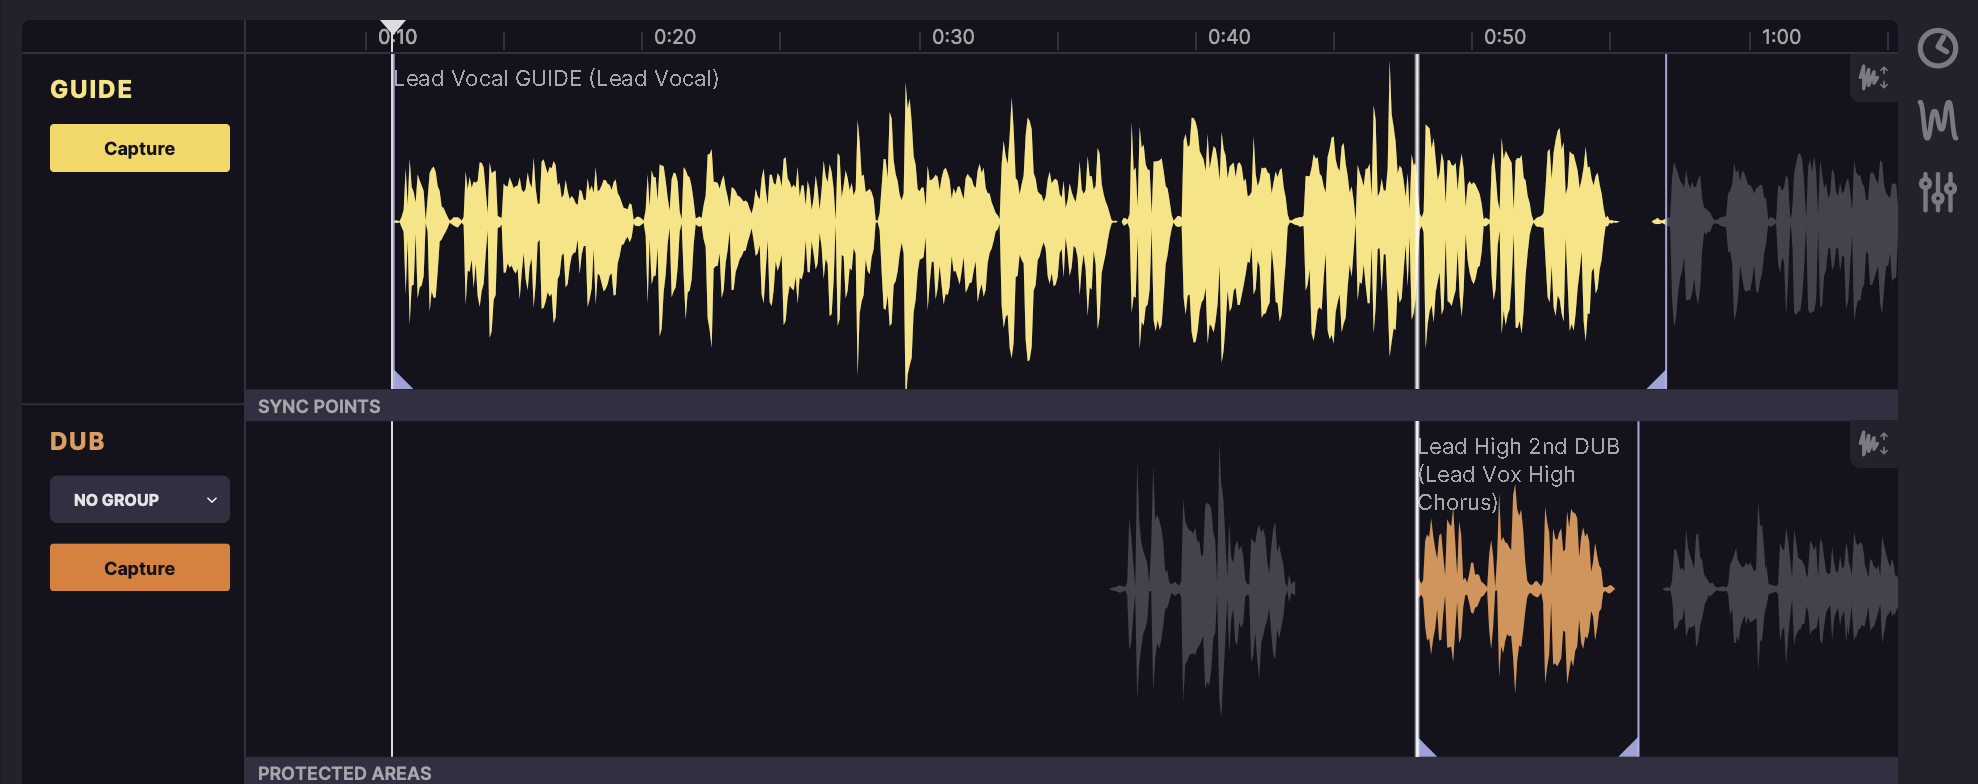Open the NO GROUP dropdown
Screen dimensions: 1978x784
tap(140, 499)
